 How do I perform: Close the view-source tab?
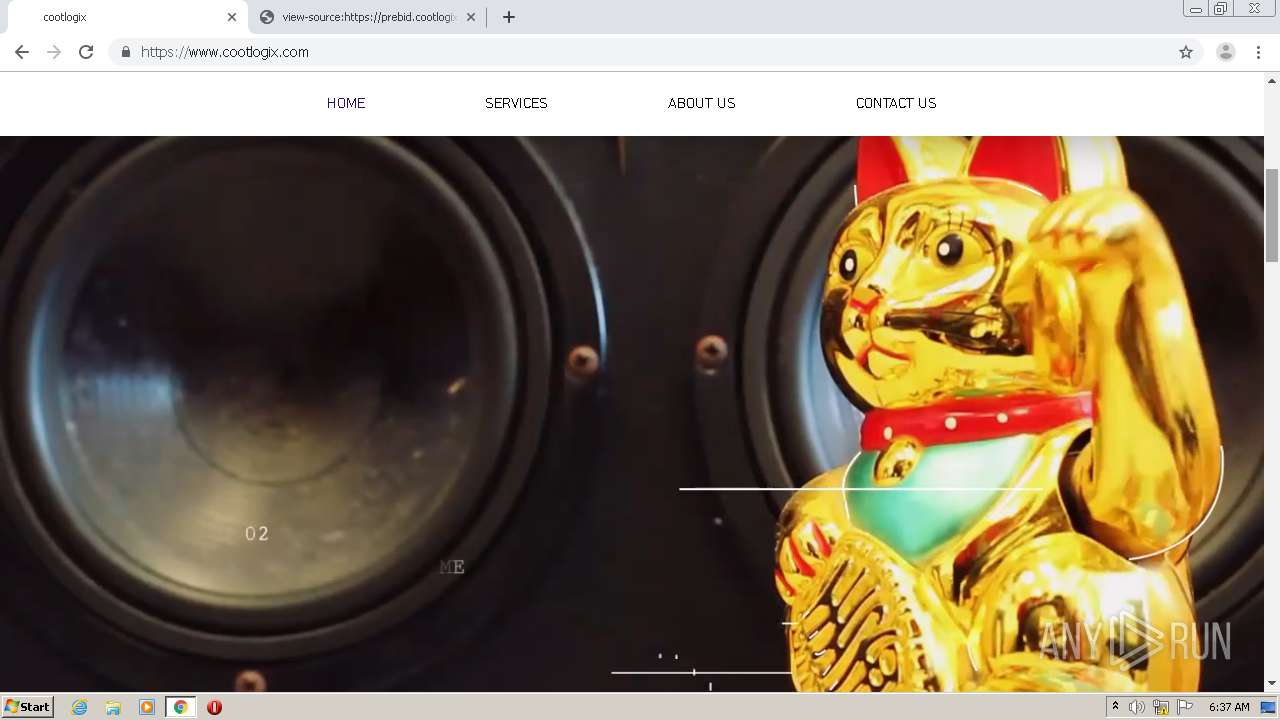pos(471,17)
